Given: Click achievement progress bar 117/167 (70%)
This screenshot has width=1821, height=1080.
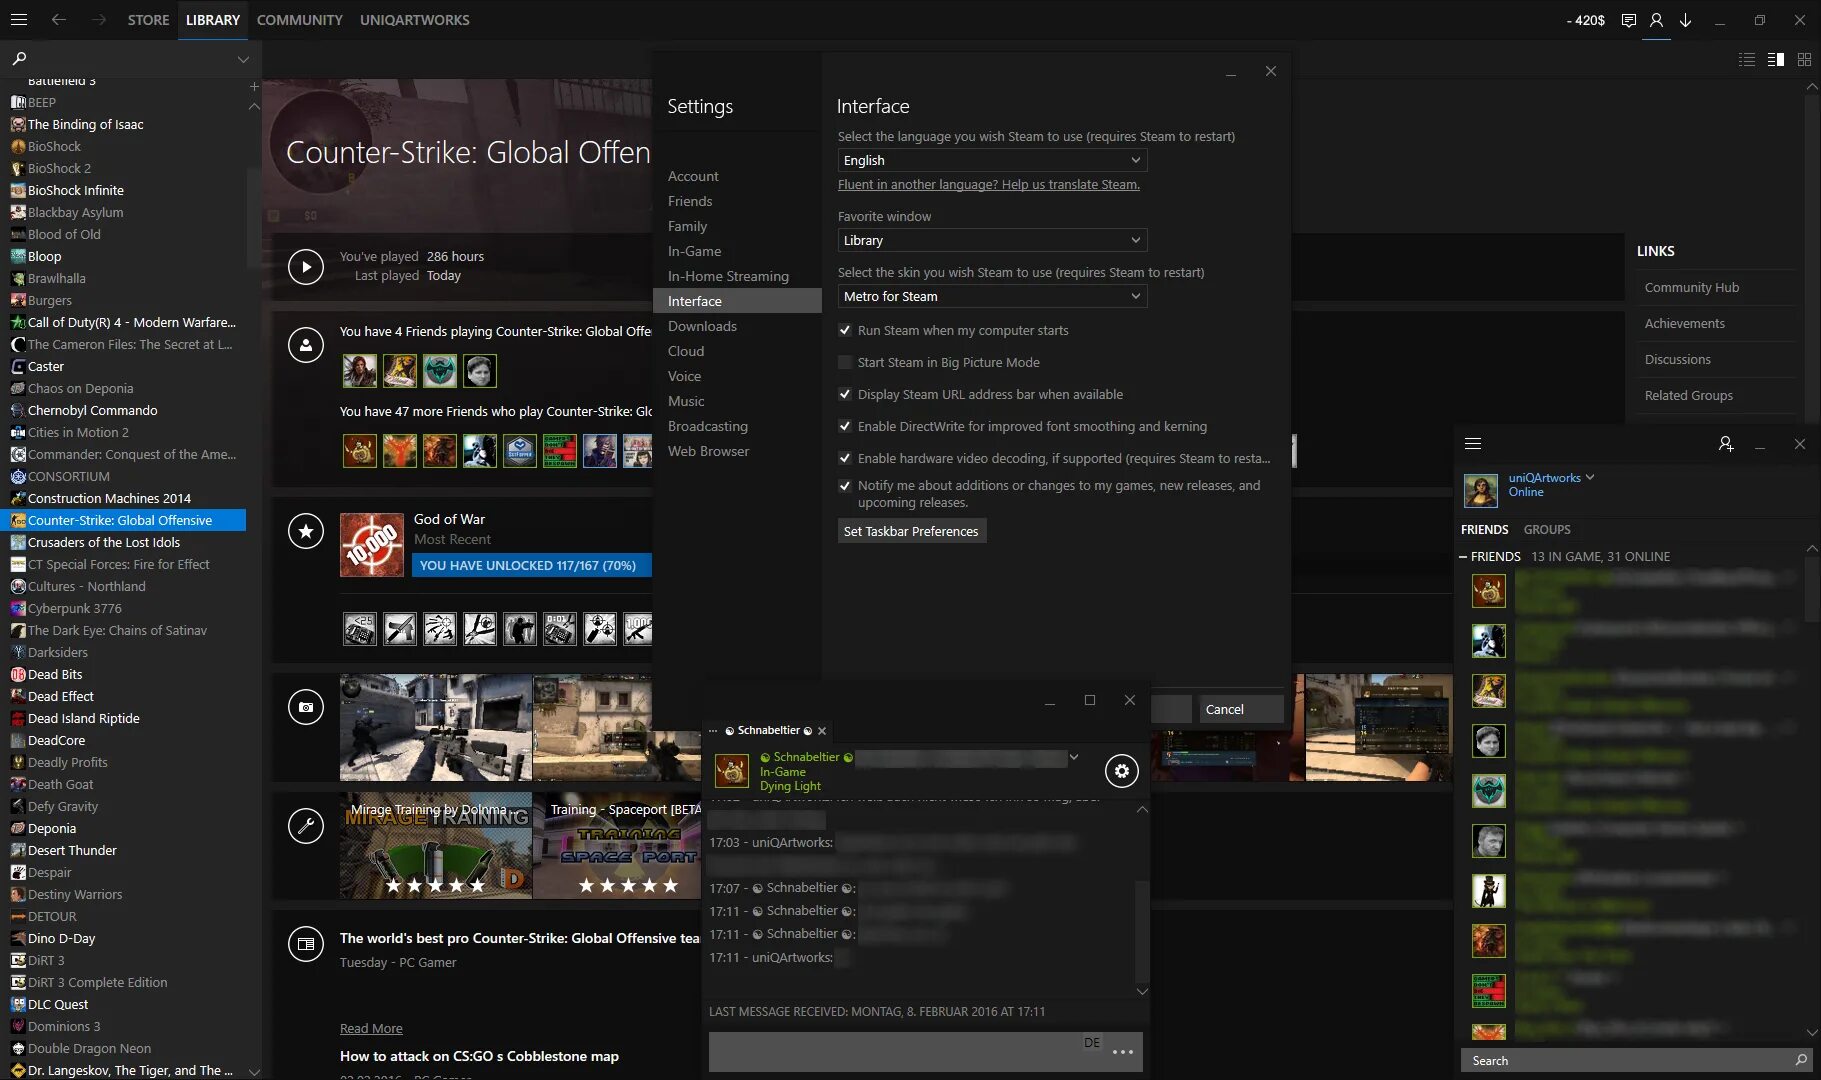Looking at the screenshot, I should click(532, 565).
